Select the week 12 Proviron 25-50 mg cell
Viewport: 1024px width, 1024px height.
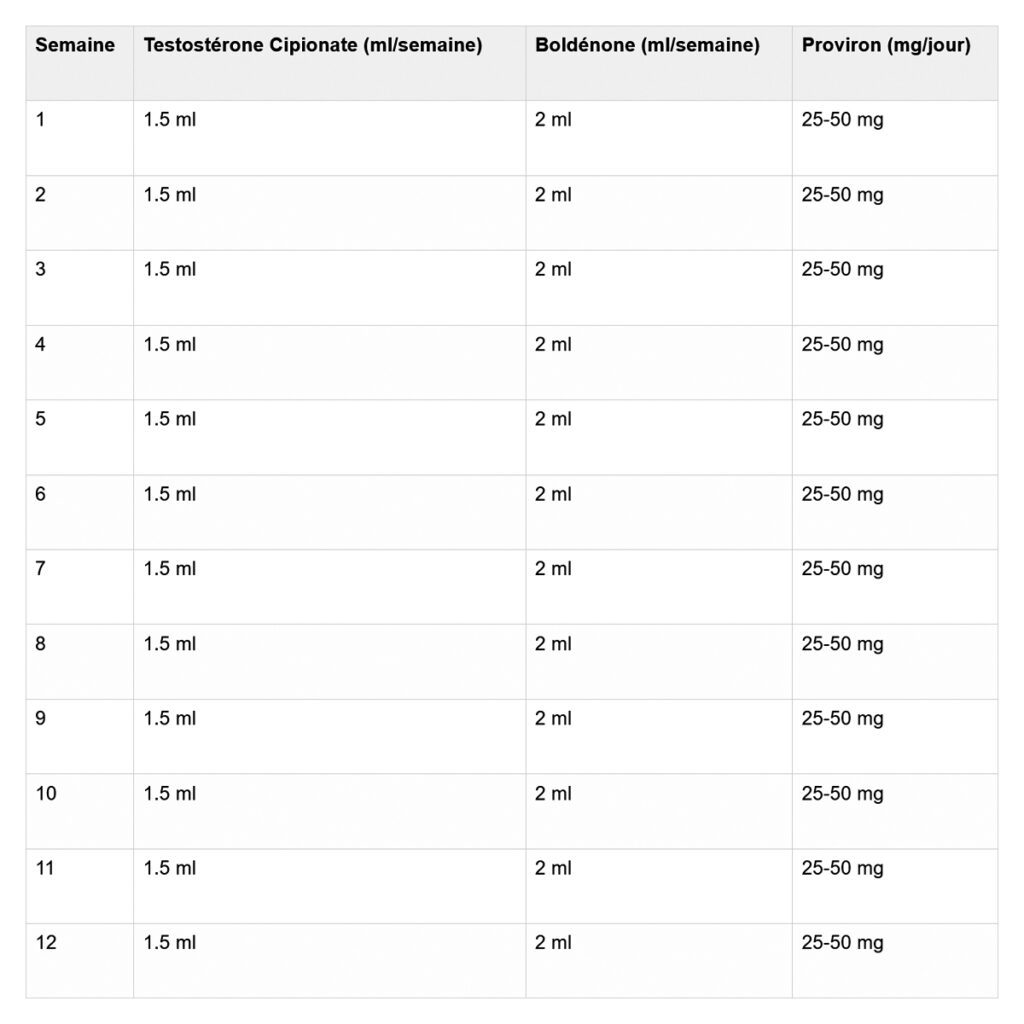(x=842, y=943)
